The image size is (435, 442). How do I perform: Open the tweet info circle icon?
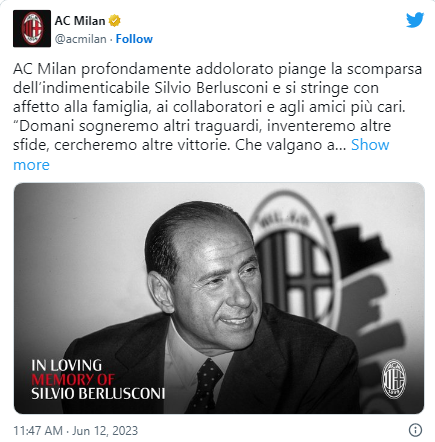pyautogui.click(x=415, y=430)
